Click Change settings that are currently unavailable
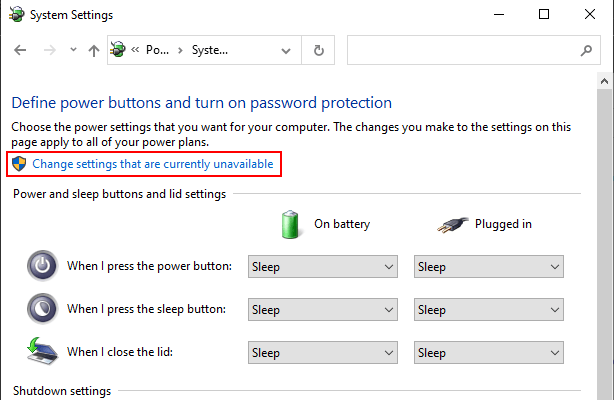Viewport: 614px width, 400px height. 153,164
